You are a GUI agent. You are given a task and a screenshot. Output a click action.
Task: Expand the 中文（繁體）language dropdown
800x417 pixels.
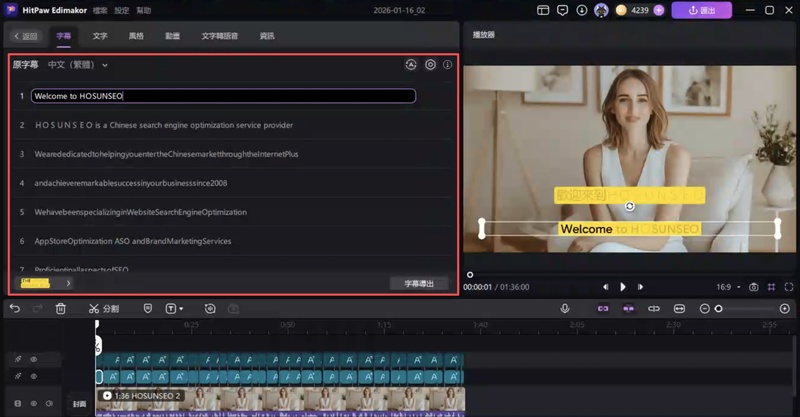(x=78, y=65)
